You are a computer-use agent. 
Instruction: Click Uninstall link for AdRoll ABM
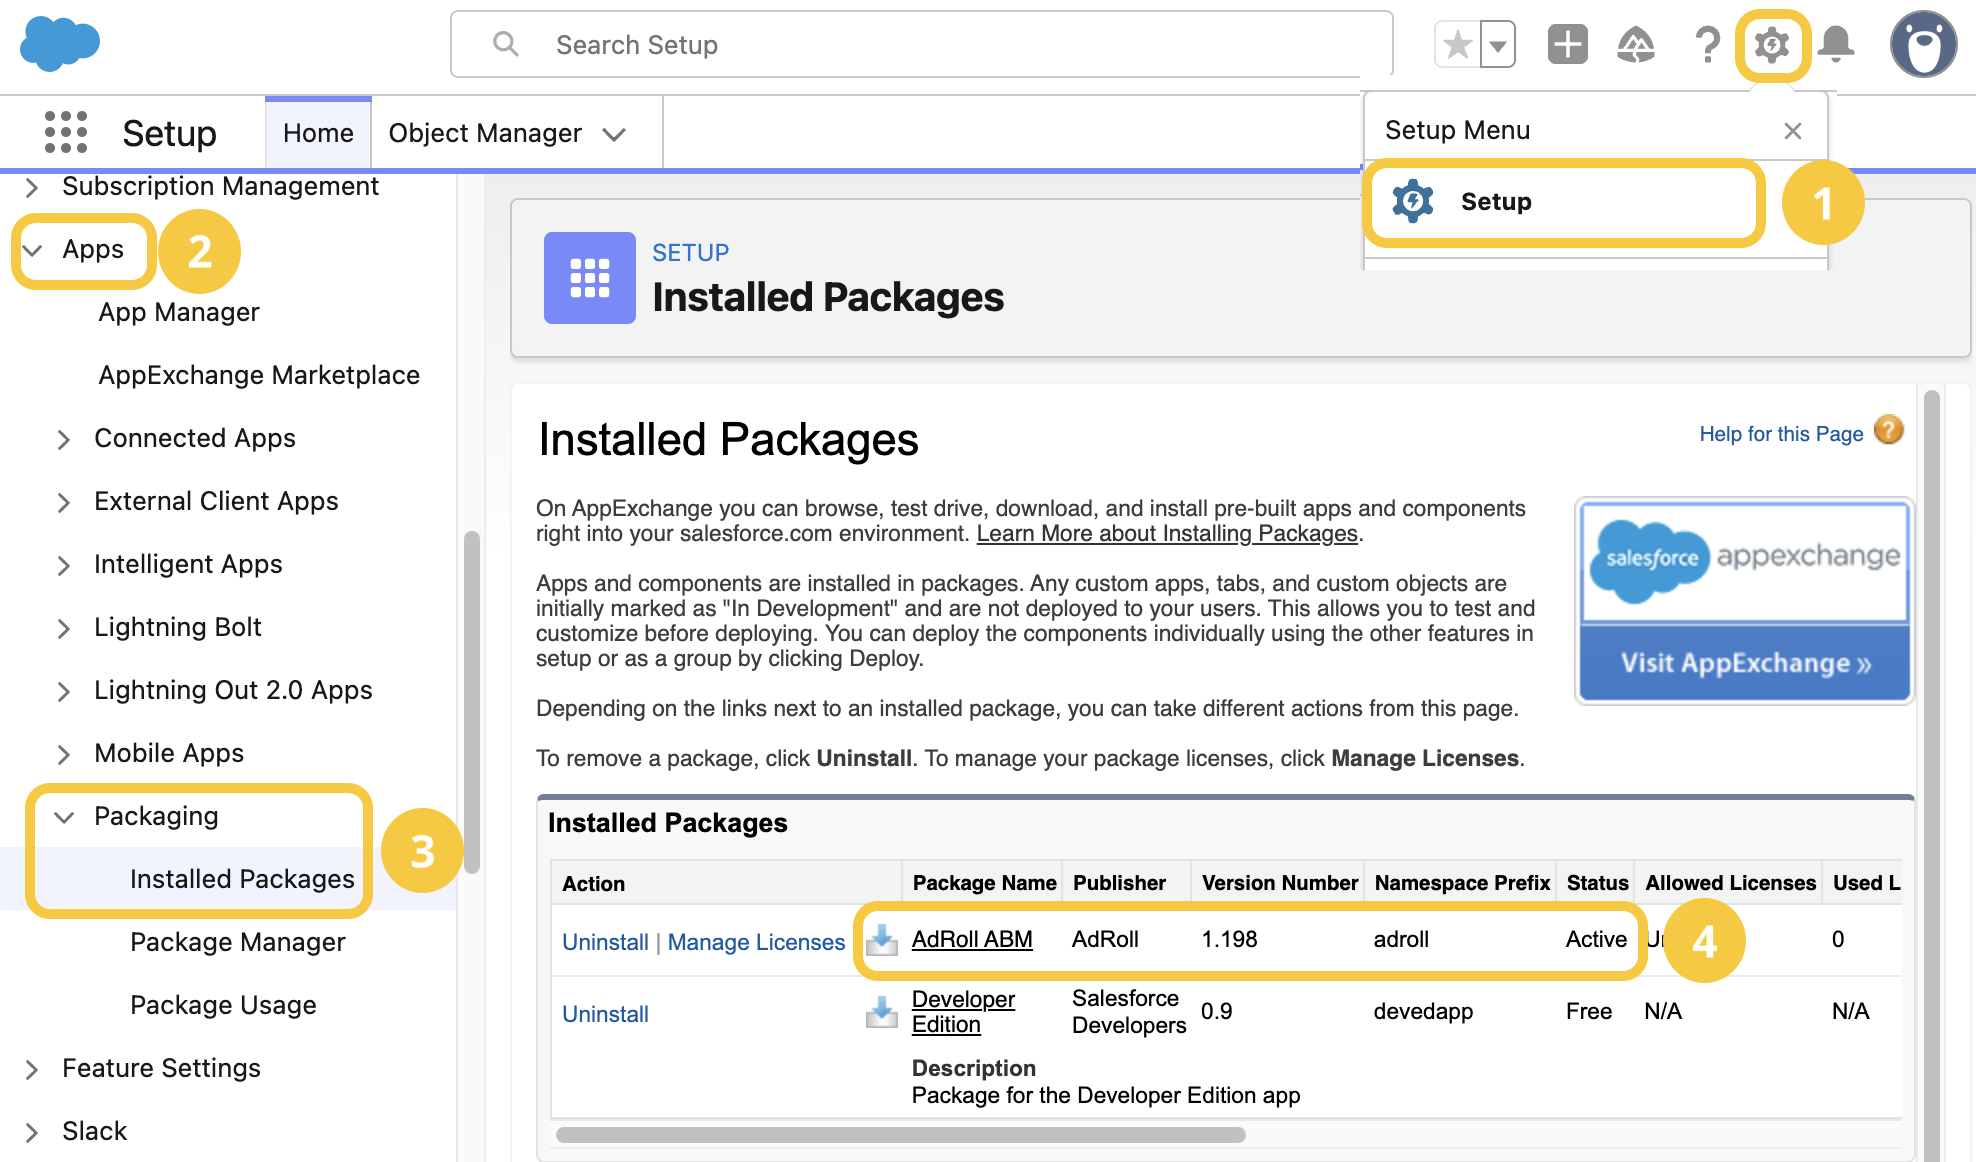coord(605,942)
